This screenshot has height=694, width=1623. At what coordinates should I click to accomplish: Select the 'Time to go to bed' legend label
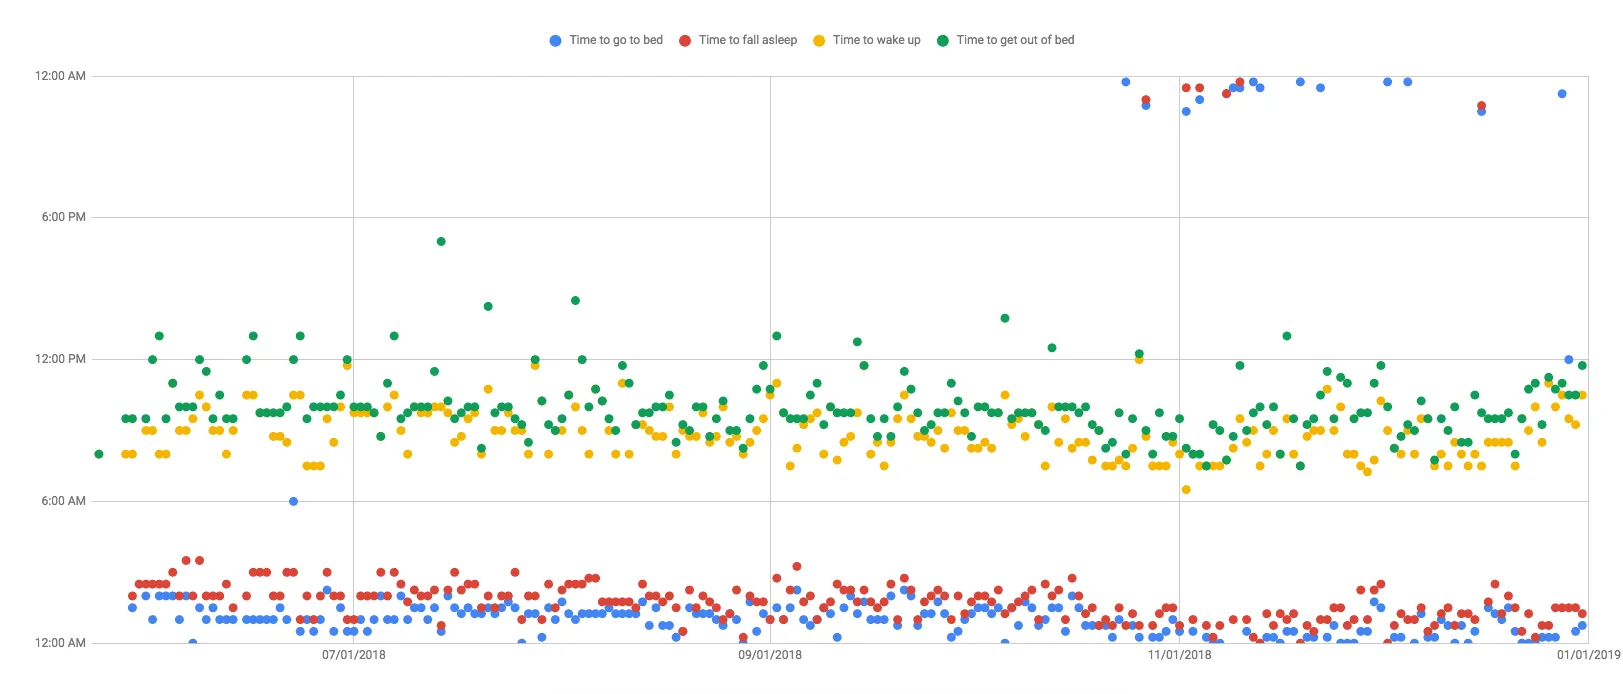(616, 40)
